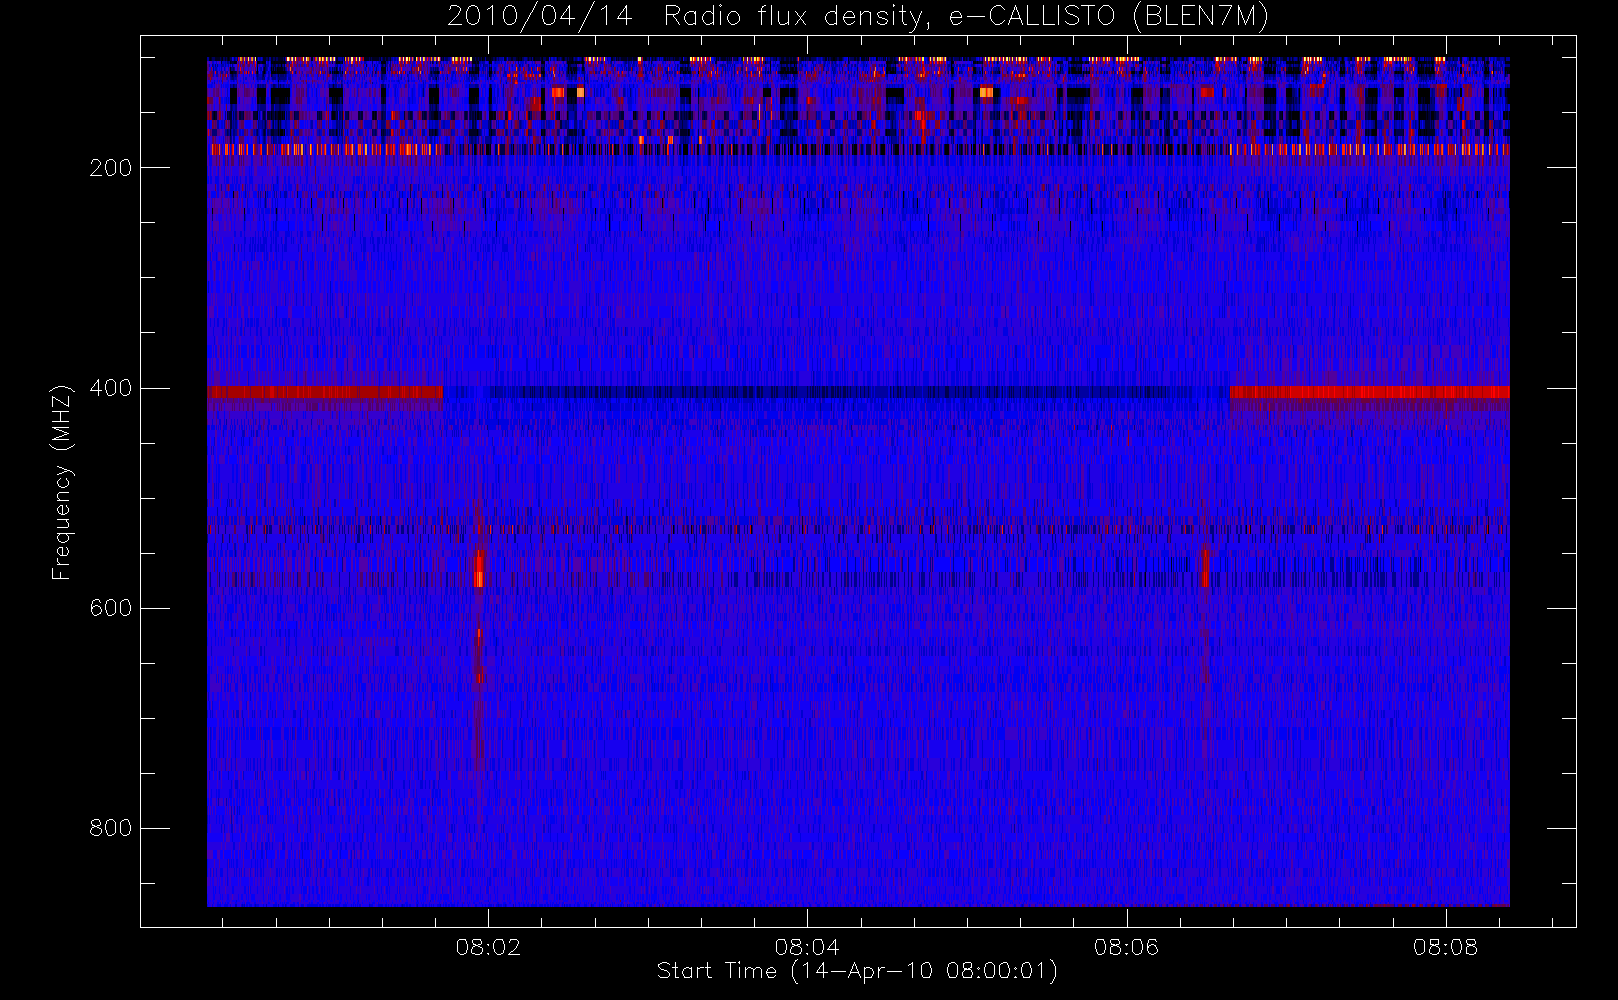Screen dimensions: 1618x1000
Task: Click the plot title 'Radio flux density, e-CALLISTO (BLEN7M)'
Action: click(967, 17)
